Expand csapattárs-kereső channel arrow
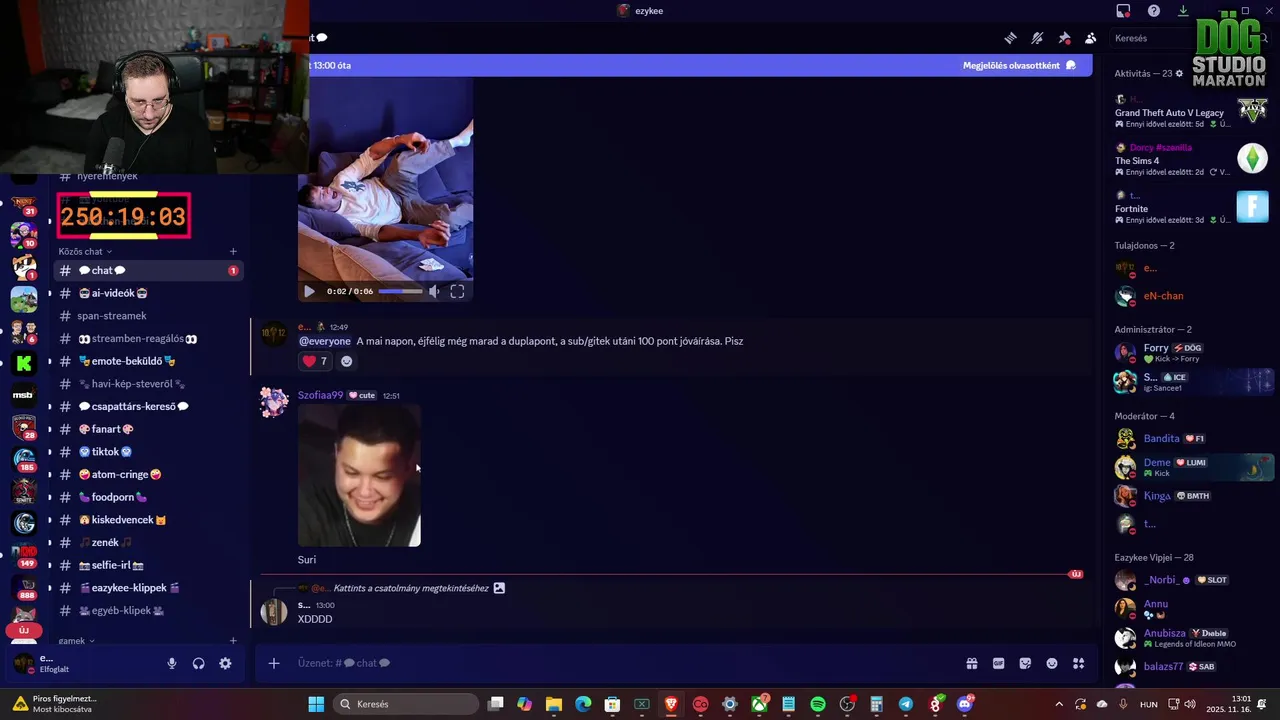 click(x=50, y=407)
